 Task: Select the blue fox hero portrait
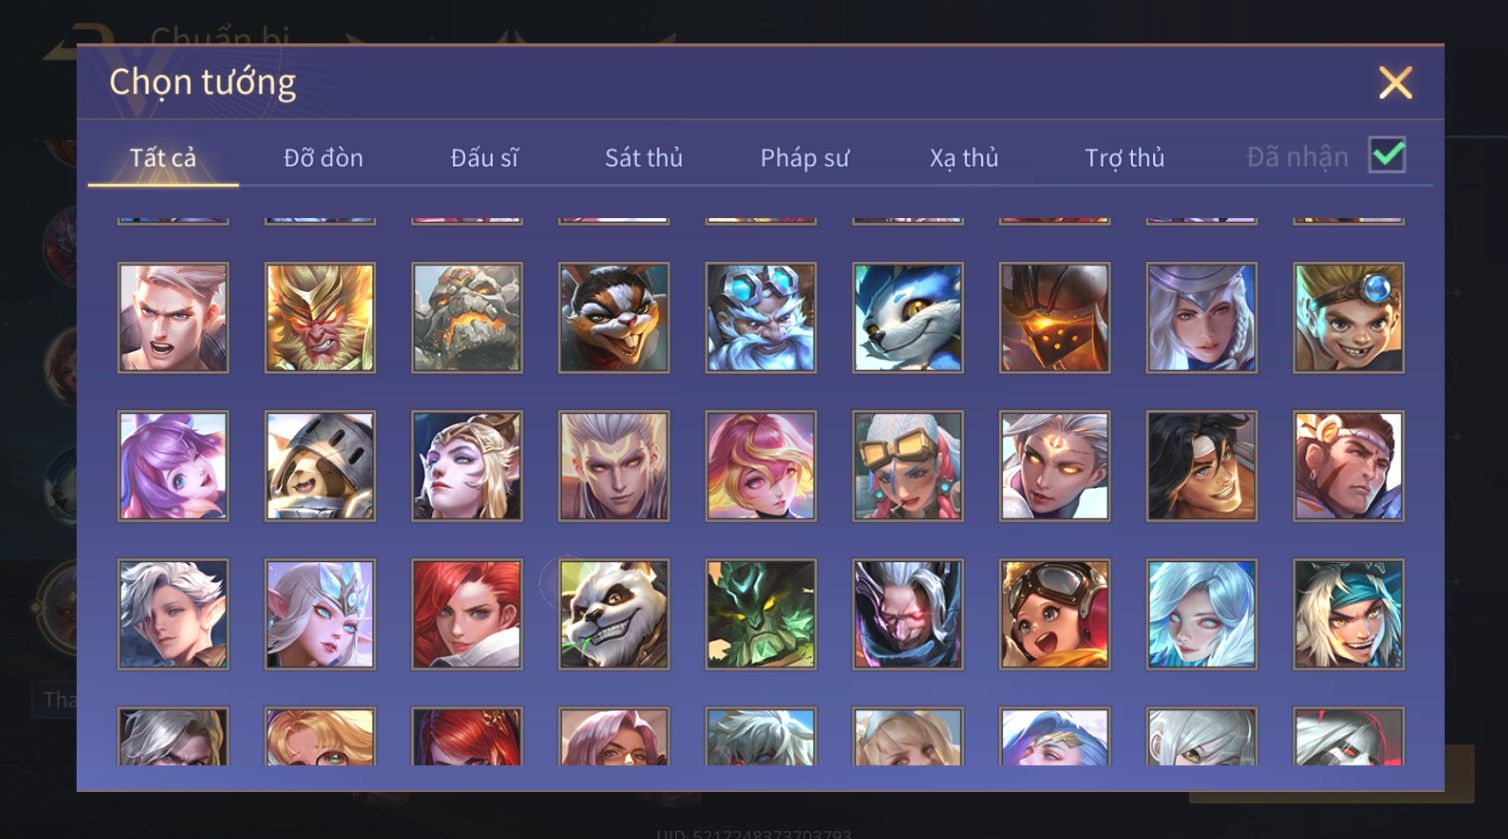click(908, 318)
